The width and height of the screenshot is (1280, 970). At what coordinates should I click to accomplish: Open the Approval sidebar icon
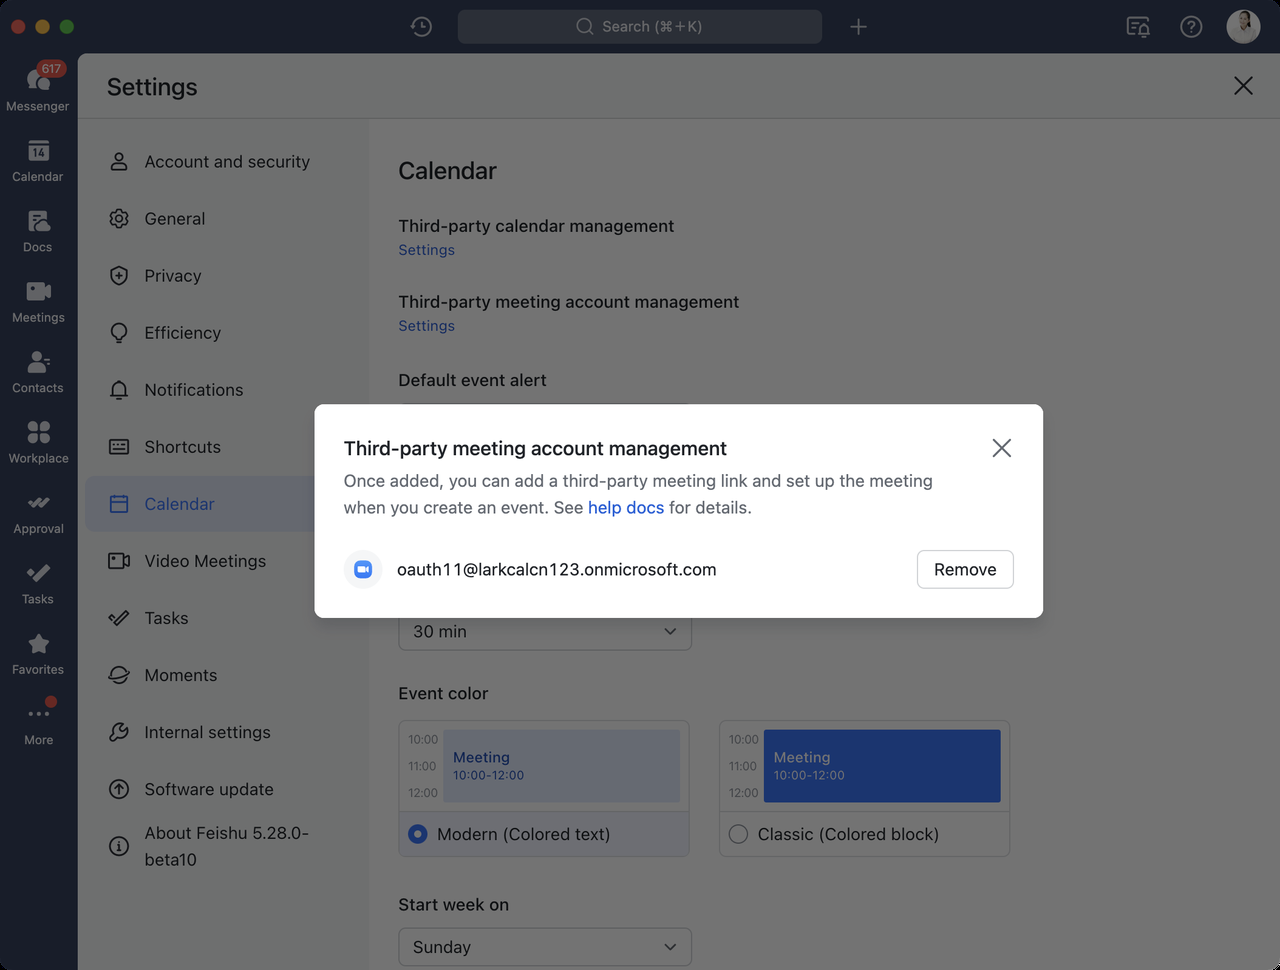38,512
